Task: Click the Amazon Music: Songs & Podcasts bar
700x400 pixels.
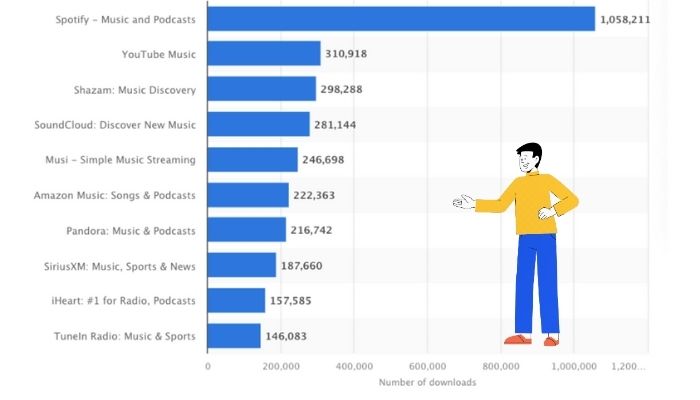Action: [x=248, y=195]
